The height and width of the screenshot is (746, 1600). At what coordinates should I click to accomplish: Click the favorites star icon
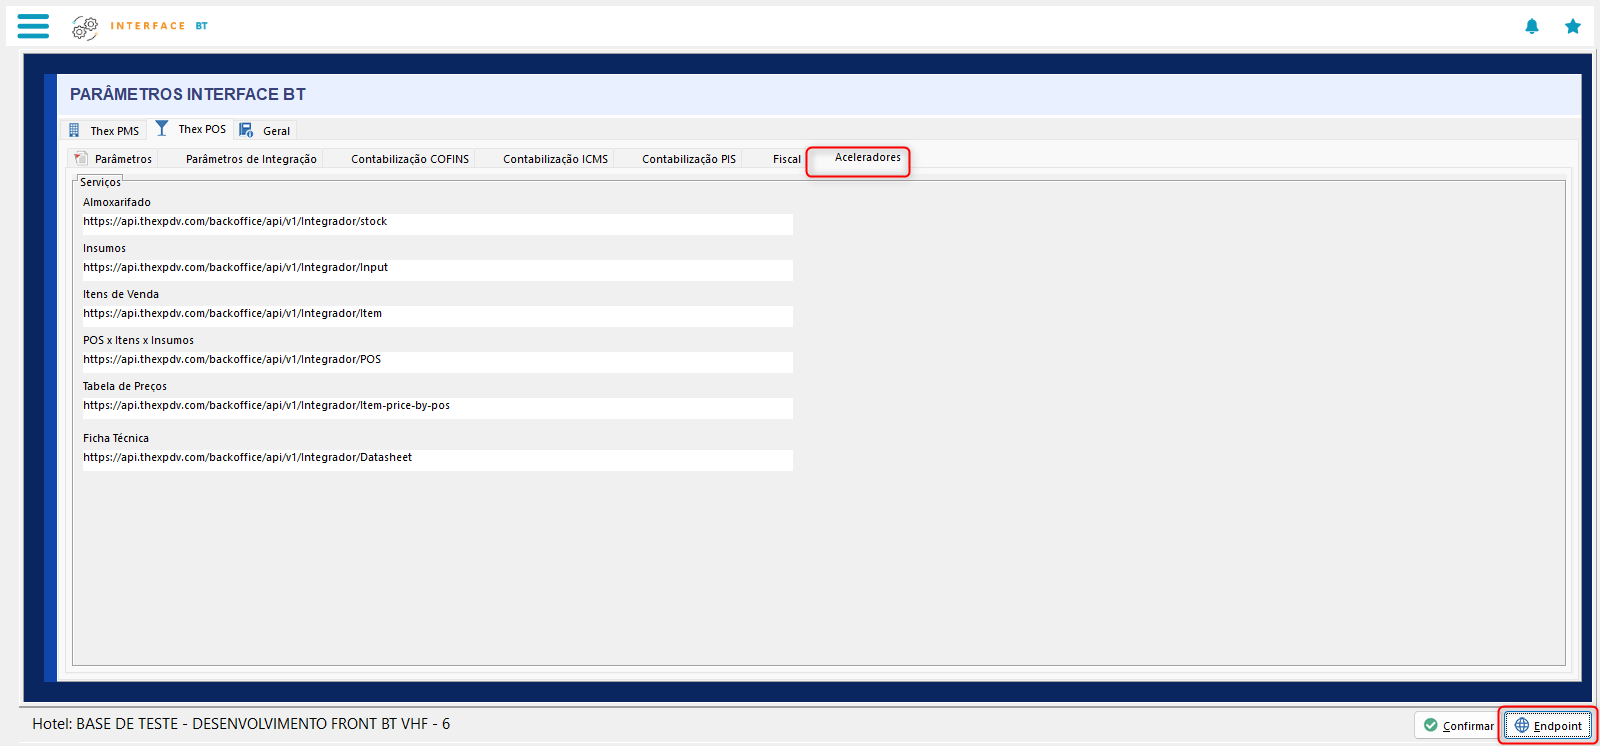point(1573,26)
